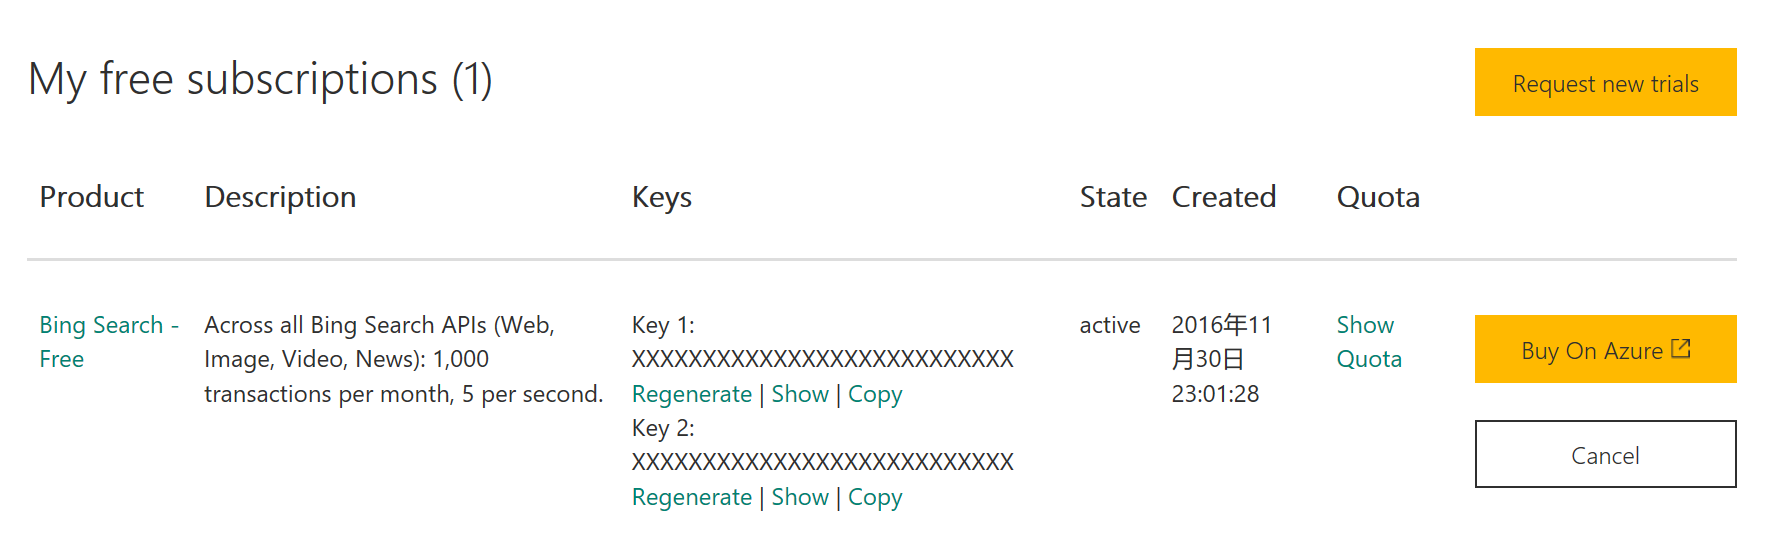Screen dimensions: 1775x538
Task: Cancel the Bing Search subscription
Action: pos(1605,454)
